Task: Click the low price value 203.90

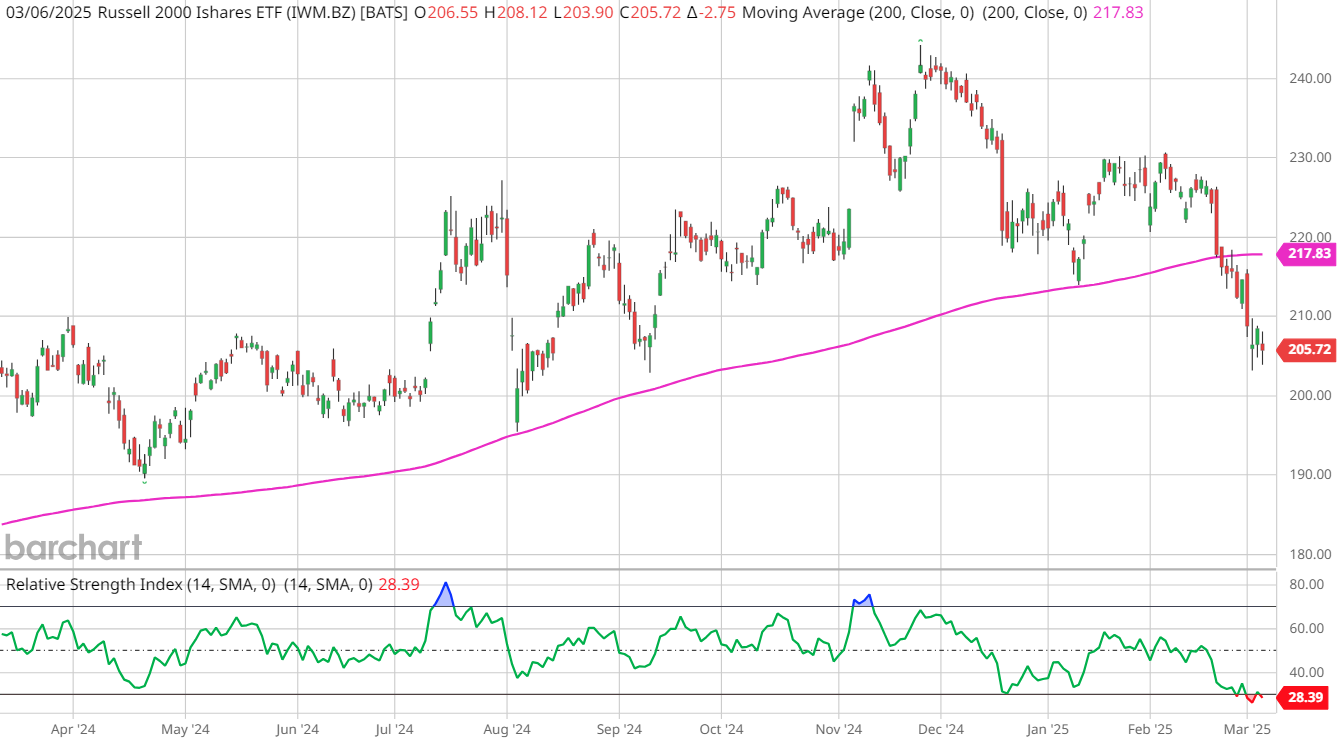Action: 587,13
